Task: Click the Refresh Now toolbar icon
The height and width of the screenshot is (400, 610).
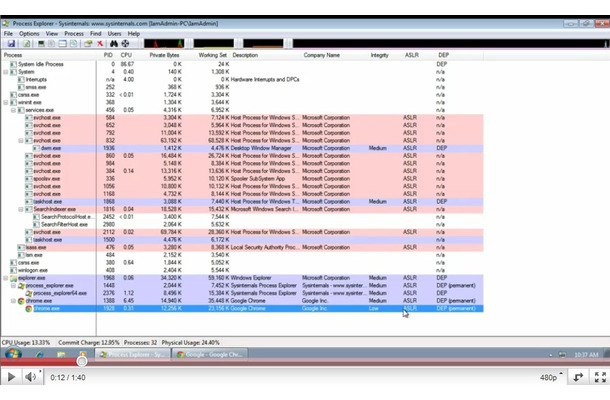Action: (26, 44)
